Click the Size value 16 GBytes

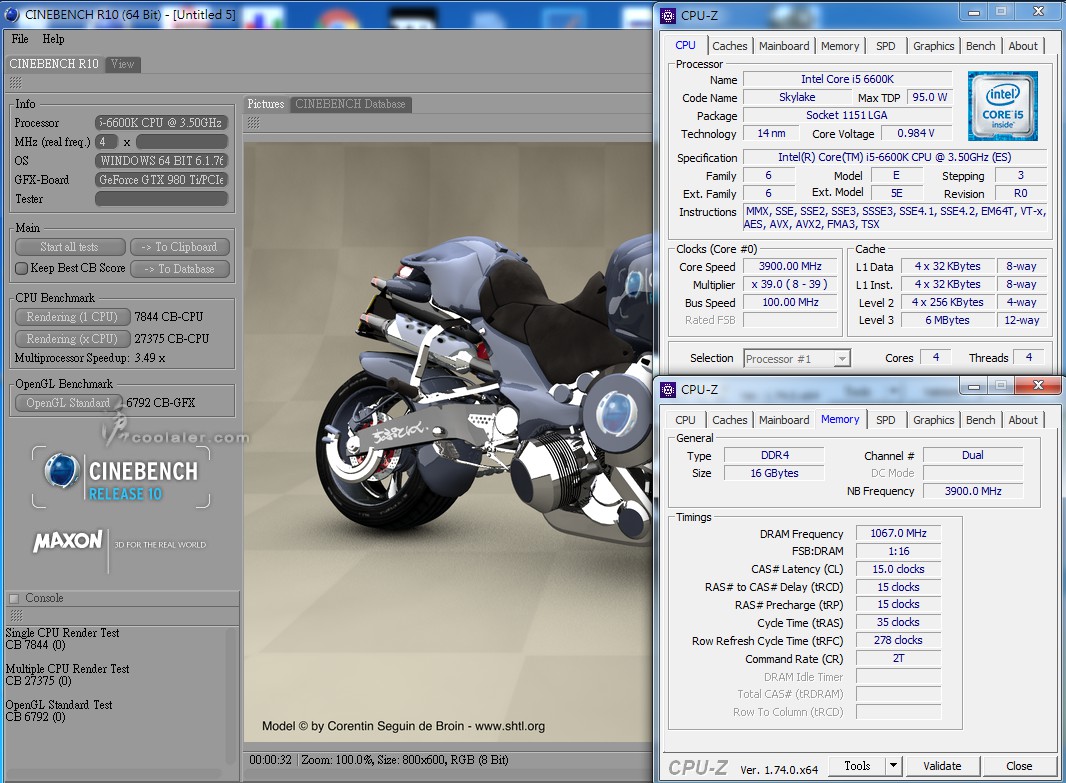point(774,473)
